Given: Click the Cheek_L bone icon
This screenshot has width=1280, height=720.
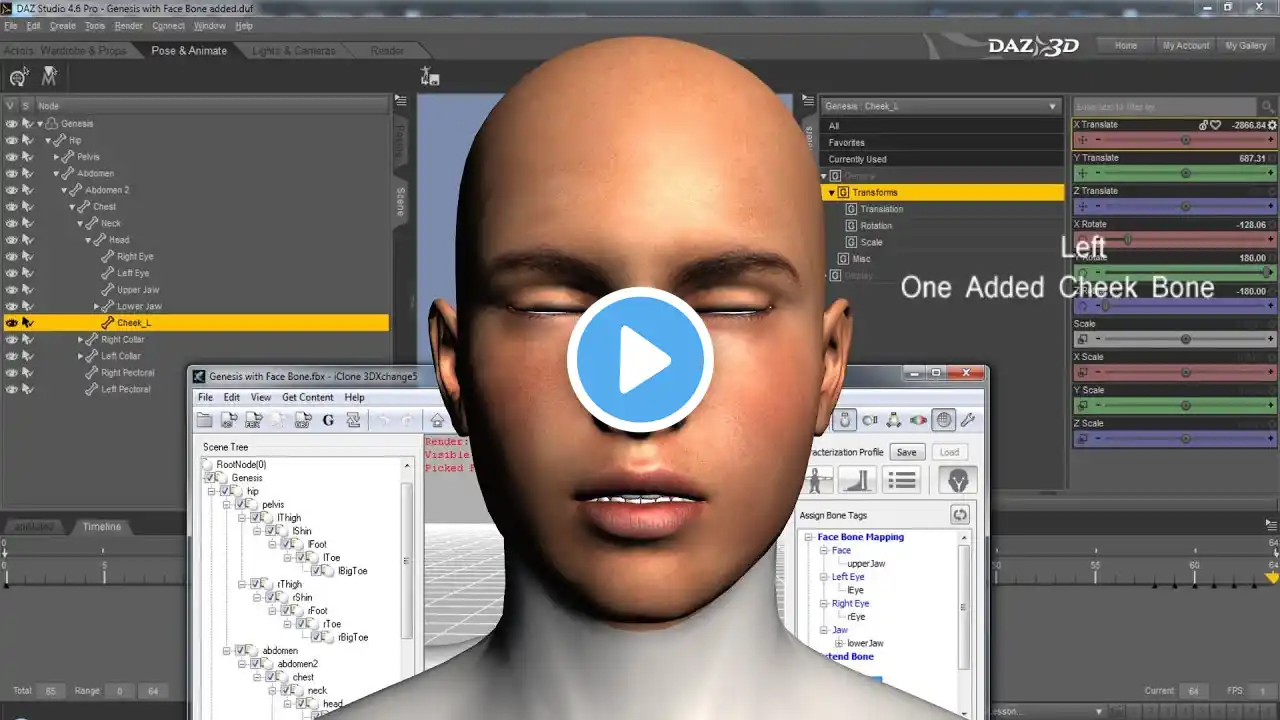Looking at the screenshot, I should pos(108,323).
